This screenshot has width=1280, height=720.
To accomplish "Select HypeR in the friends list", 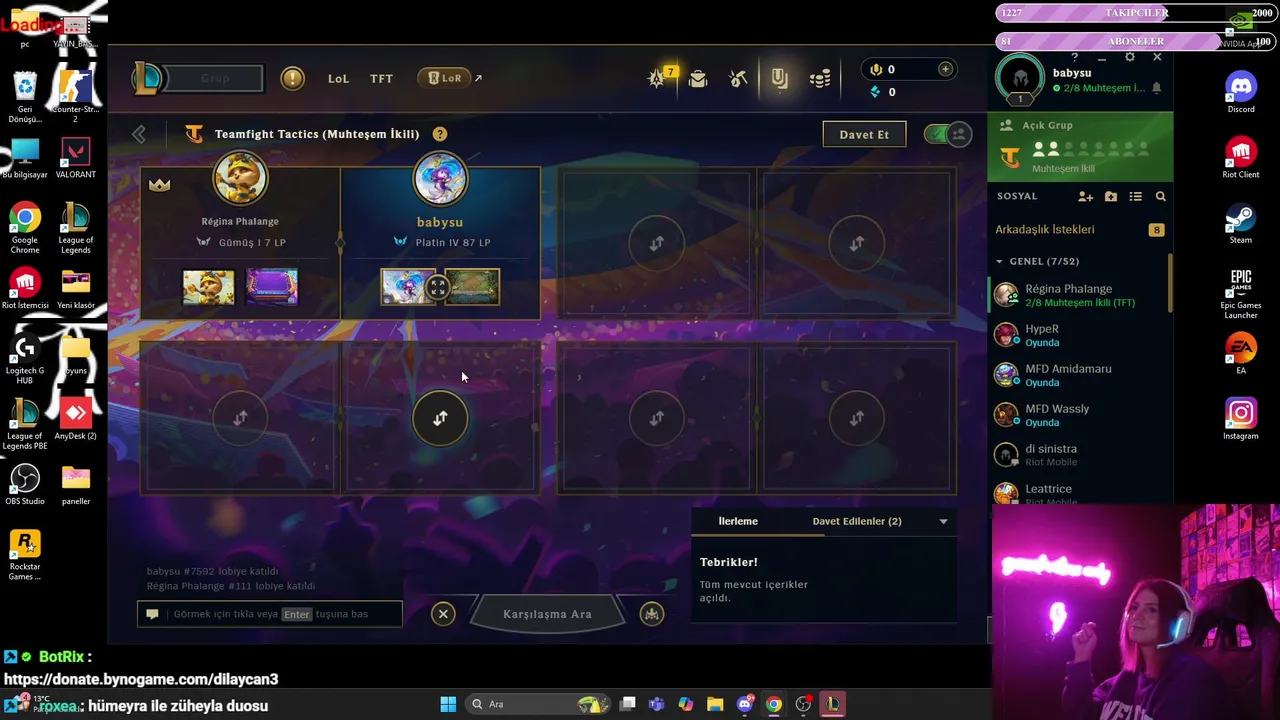I will (x=1079, y=335).
